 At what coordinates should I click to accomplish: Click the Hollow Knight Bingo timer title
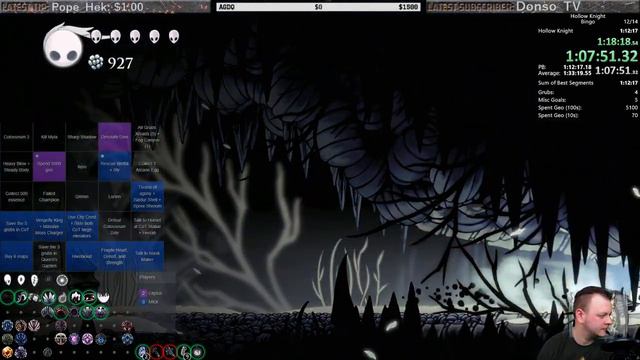coord(588,19)
